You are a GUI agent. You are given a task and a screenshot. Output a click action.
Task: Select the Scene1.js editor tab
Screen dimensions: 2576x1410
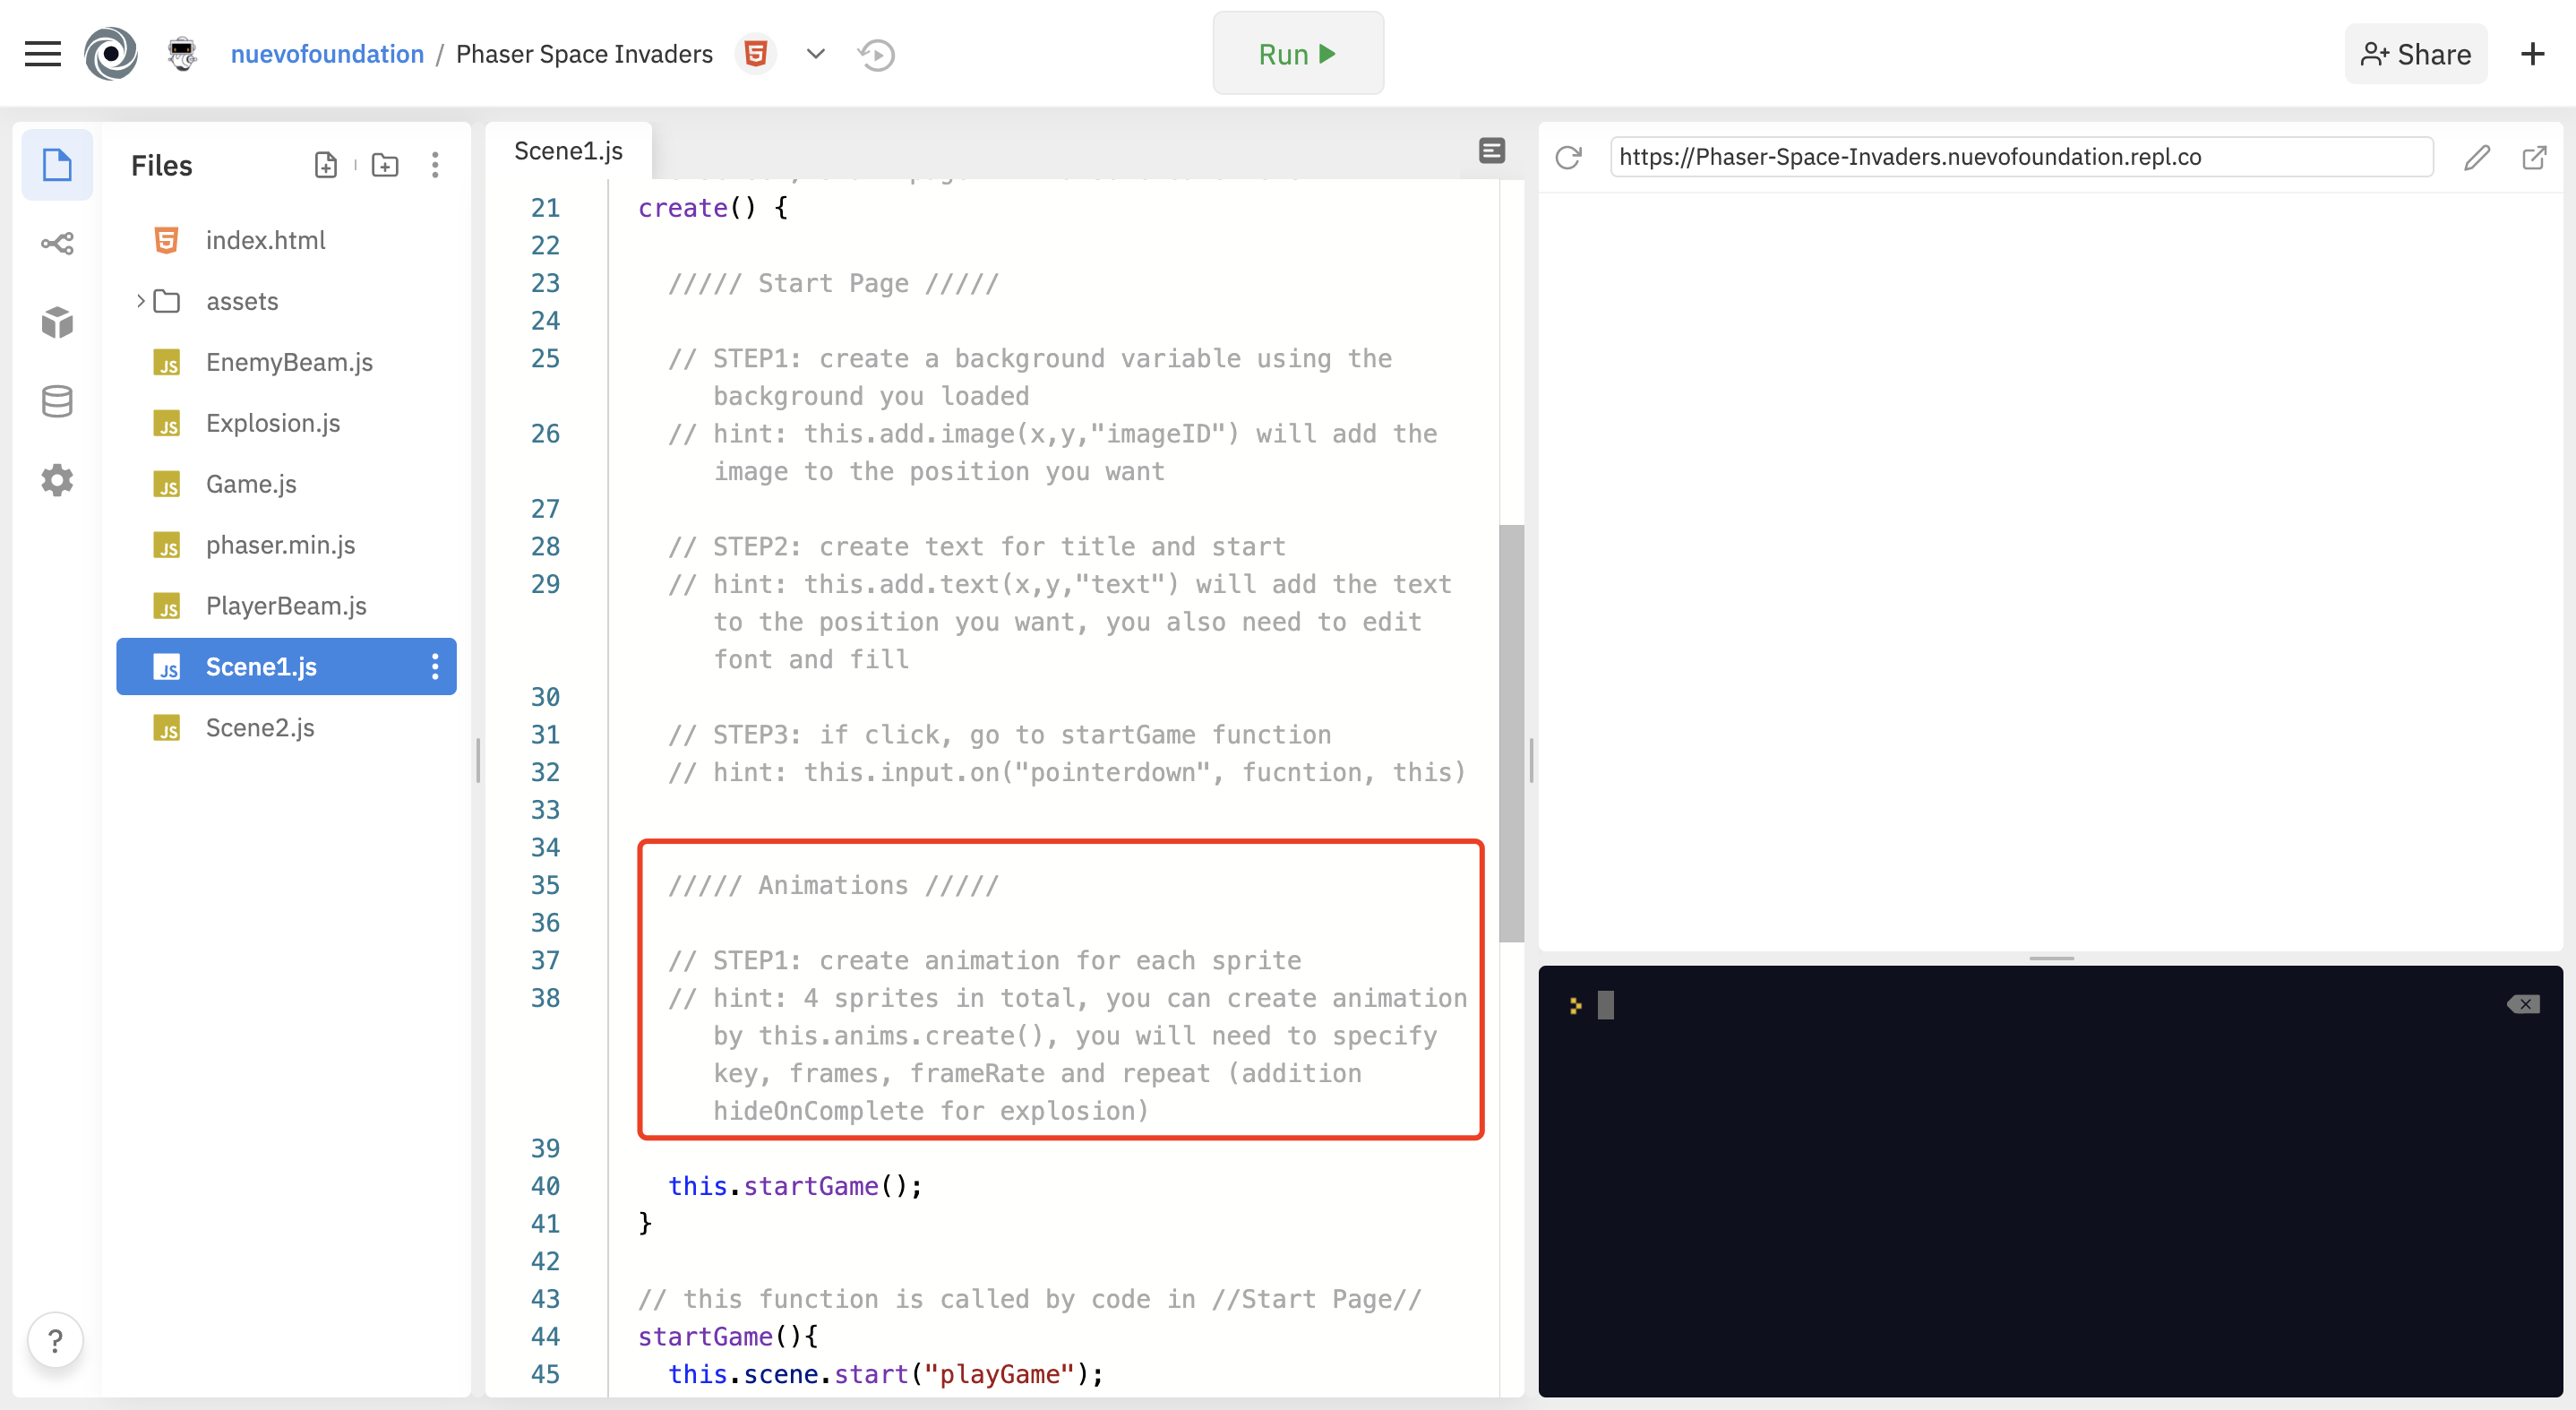(568, 151)
